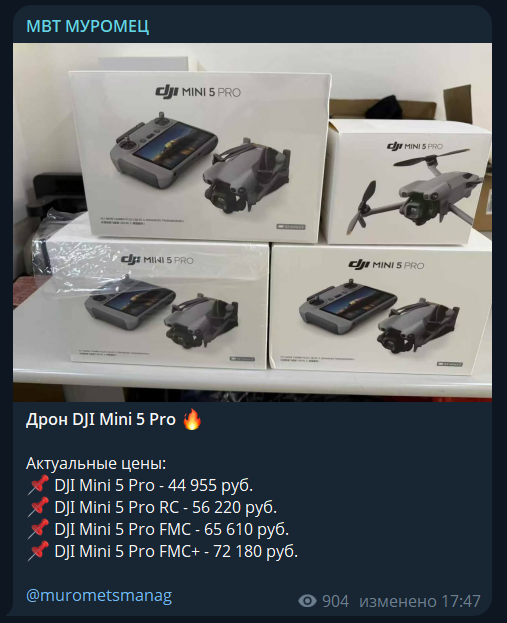Click the pushpin beside the FMC+ 72 180 line
Screen dimensions: 507x623
click(38, 551)
